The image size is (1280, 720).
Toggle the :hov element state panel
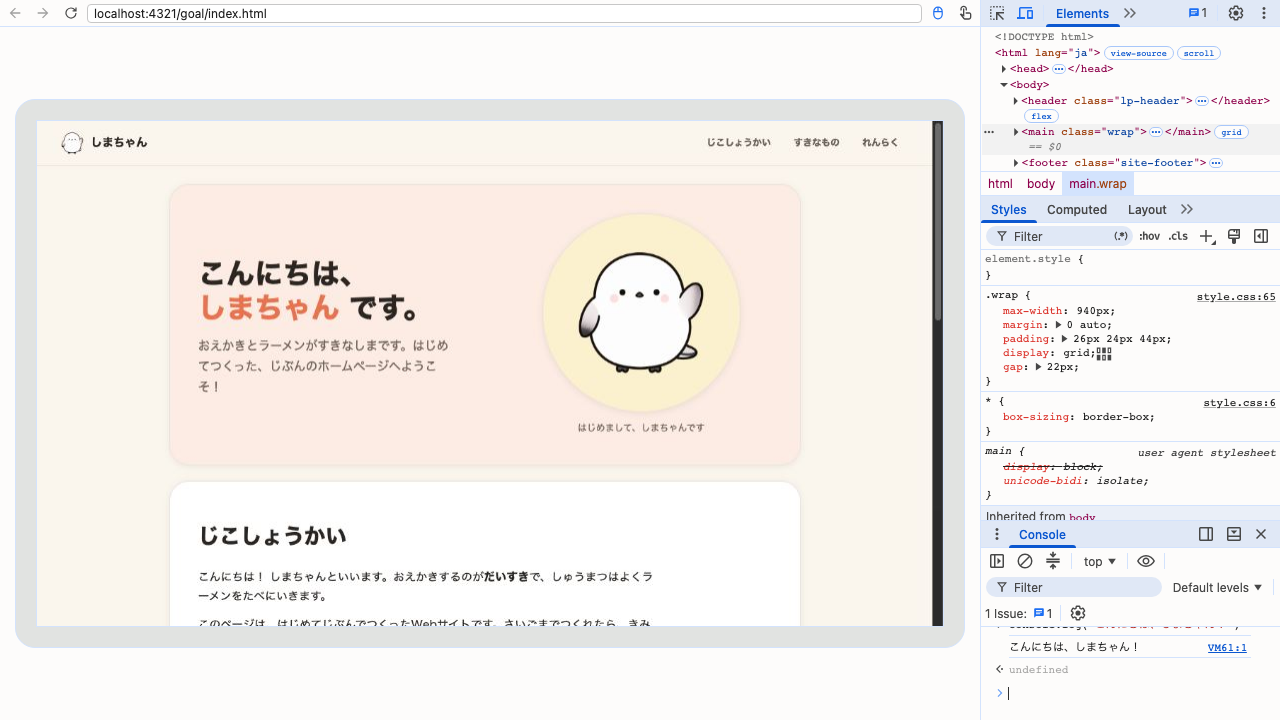(x=1150, y=236)
